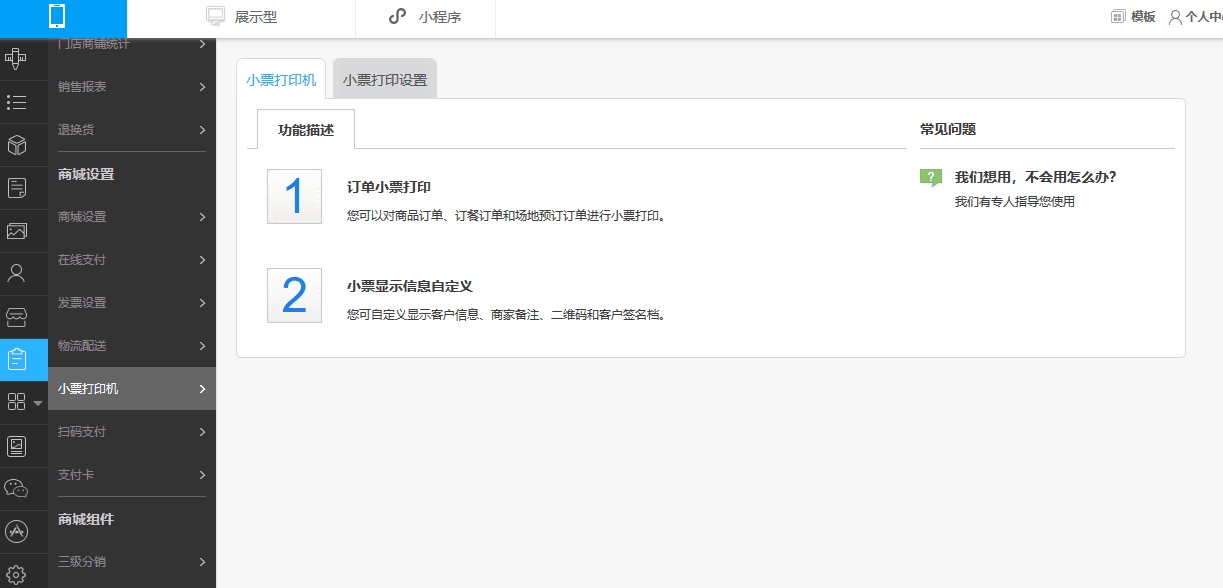
Task: Click the green question bubble icon
Action: click(x=930, y=178)
